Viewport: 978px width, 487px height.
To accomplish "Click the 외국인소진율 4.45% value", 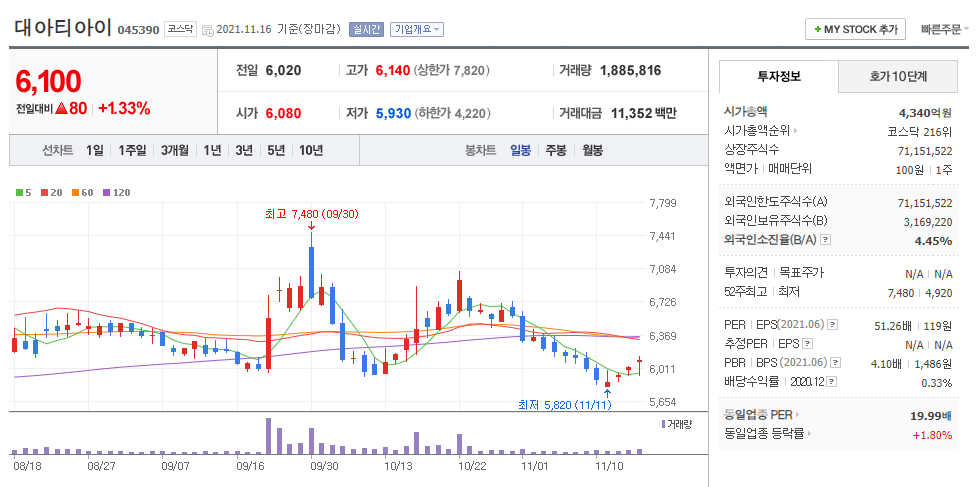I will 935,241.
